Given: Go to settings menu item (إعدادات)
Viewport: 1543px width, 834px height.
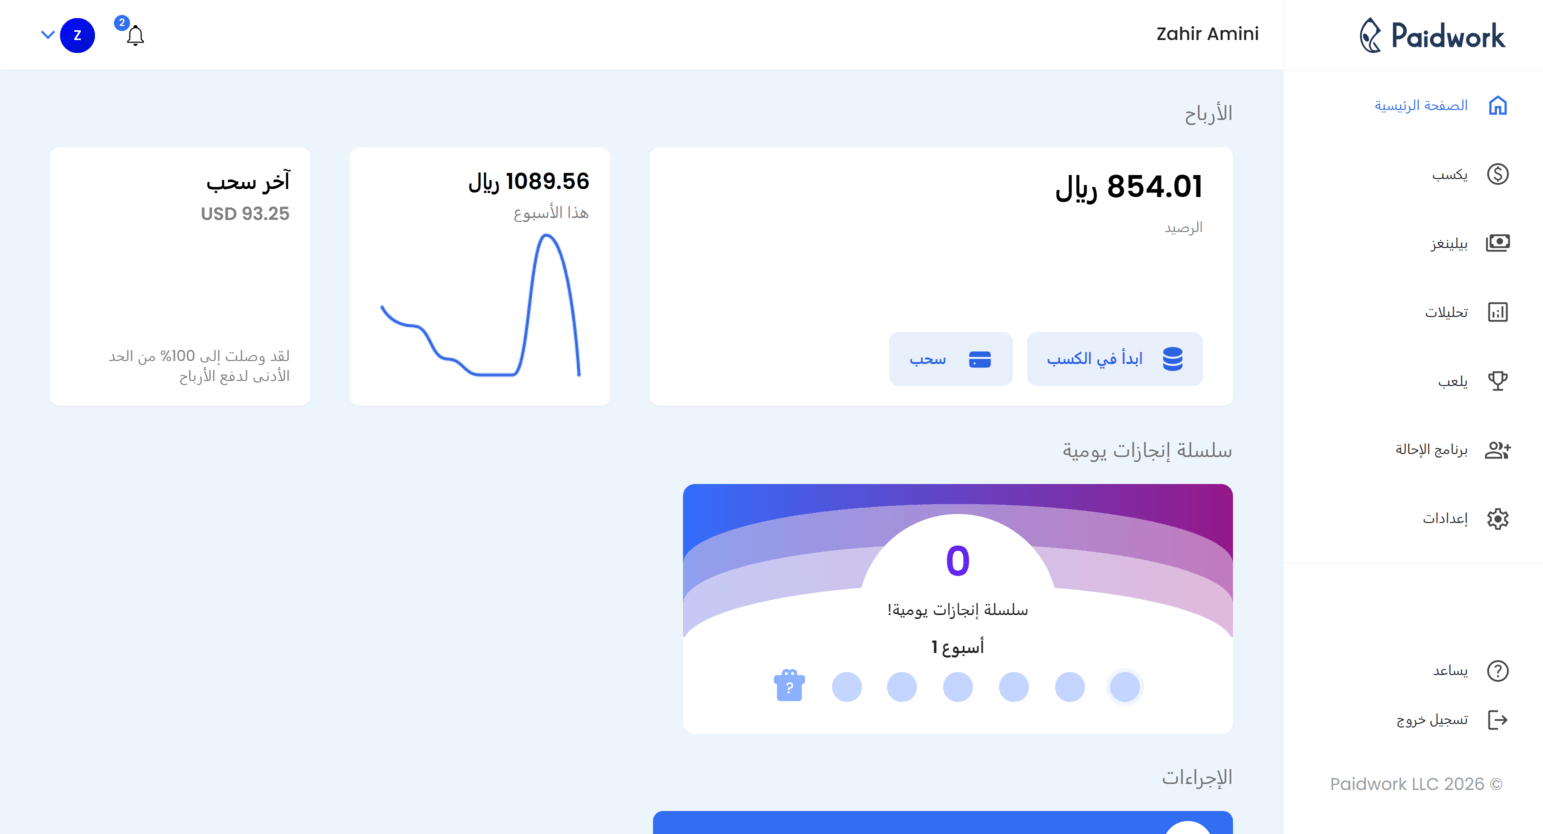Looking at the screenshot, I should (1446, 518).
